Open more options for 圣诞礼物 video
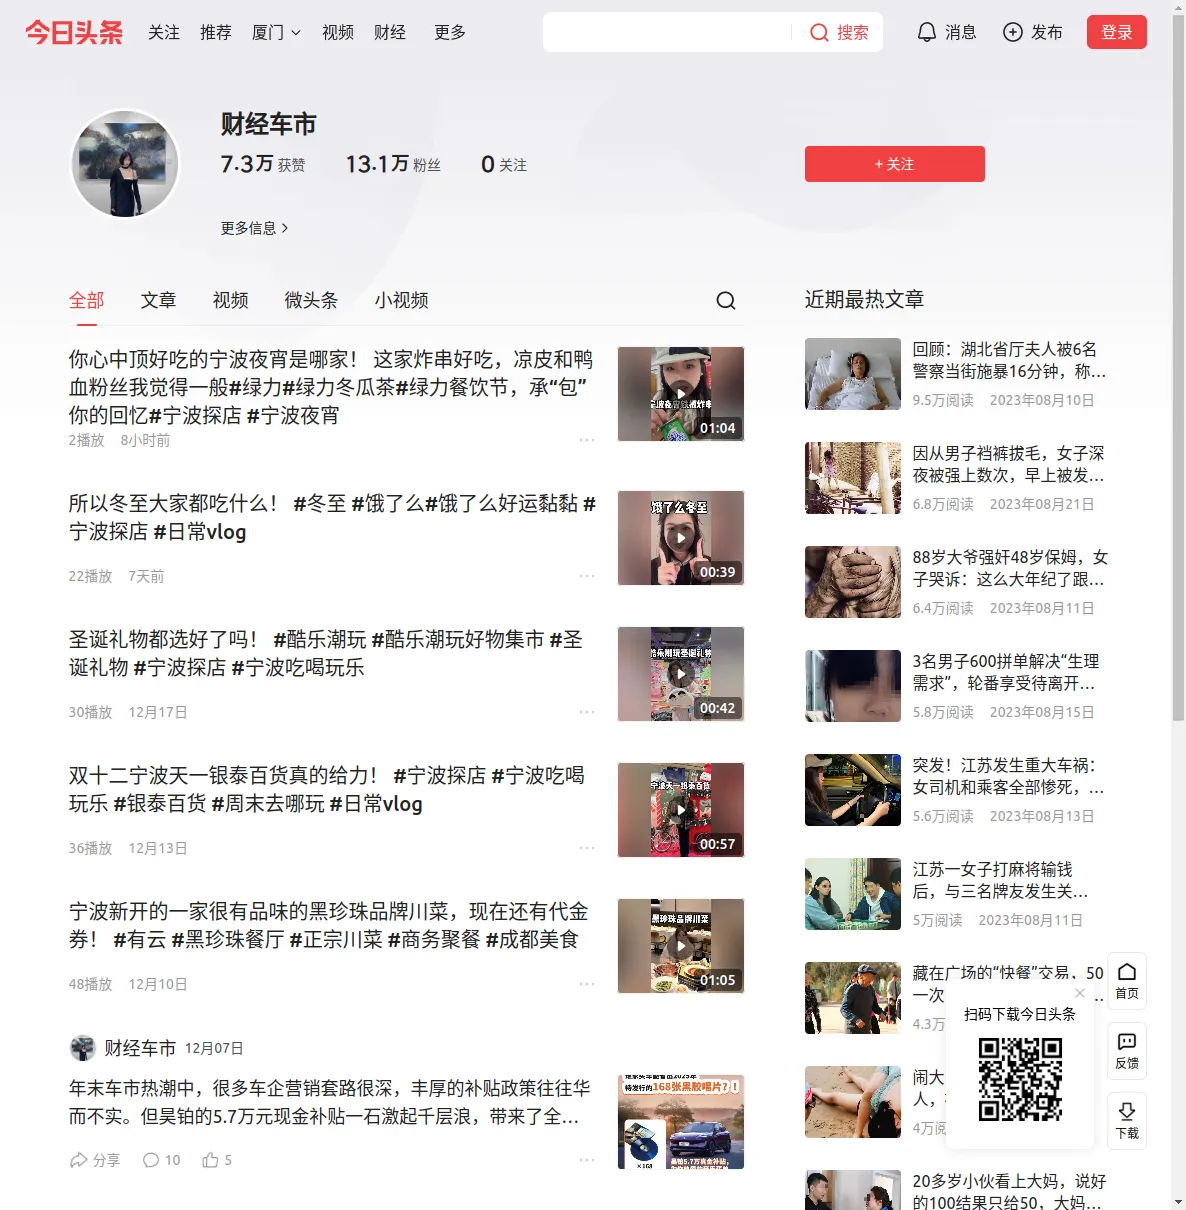 [x=587, y=712]
